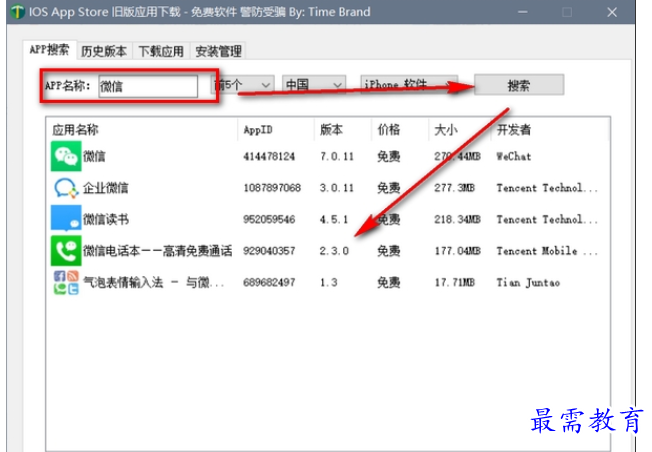
Task: Click the 微信 WeChat app icon
Action: tap(66, 156)
